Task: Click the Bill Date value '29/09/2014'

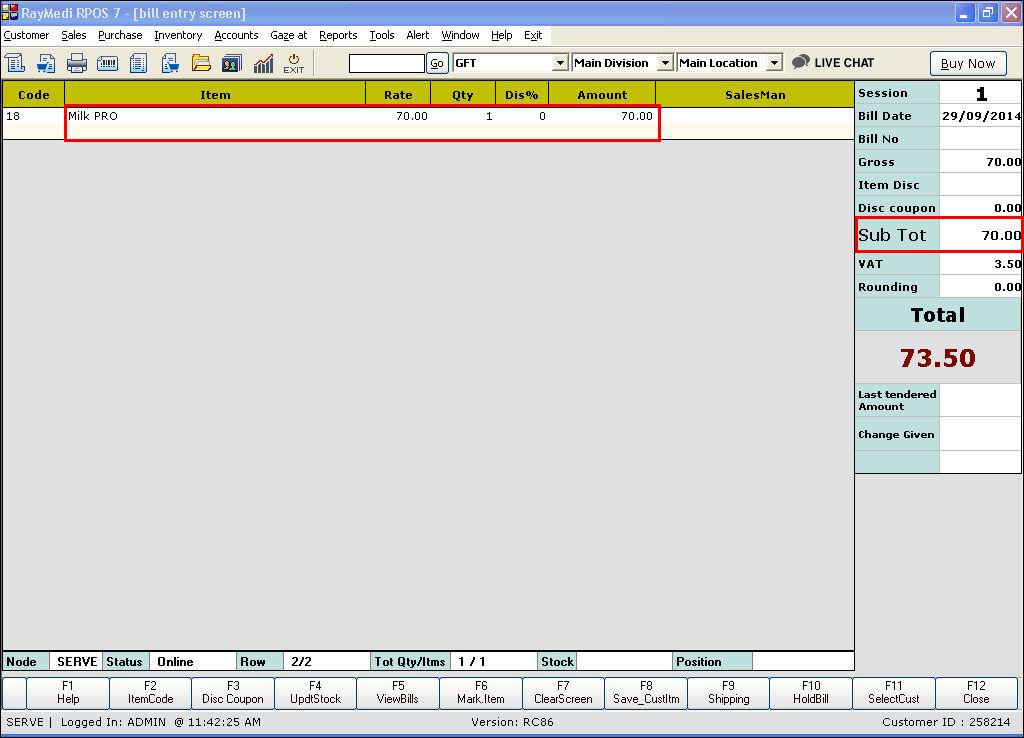Action: (981, 116)
